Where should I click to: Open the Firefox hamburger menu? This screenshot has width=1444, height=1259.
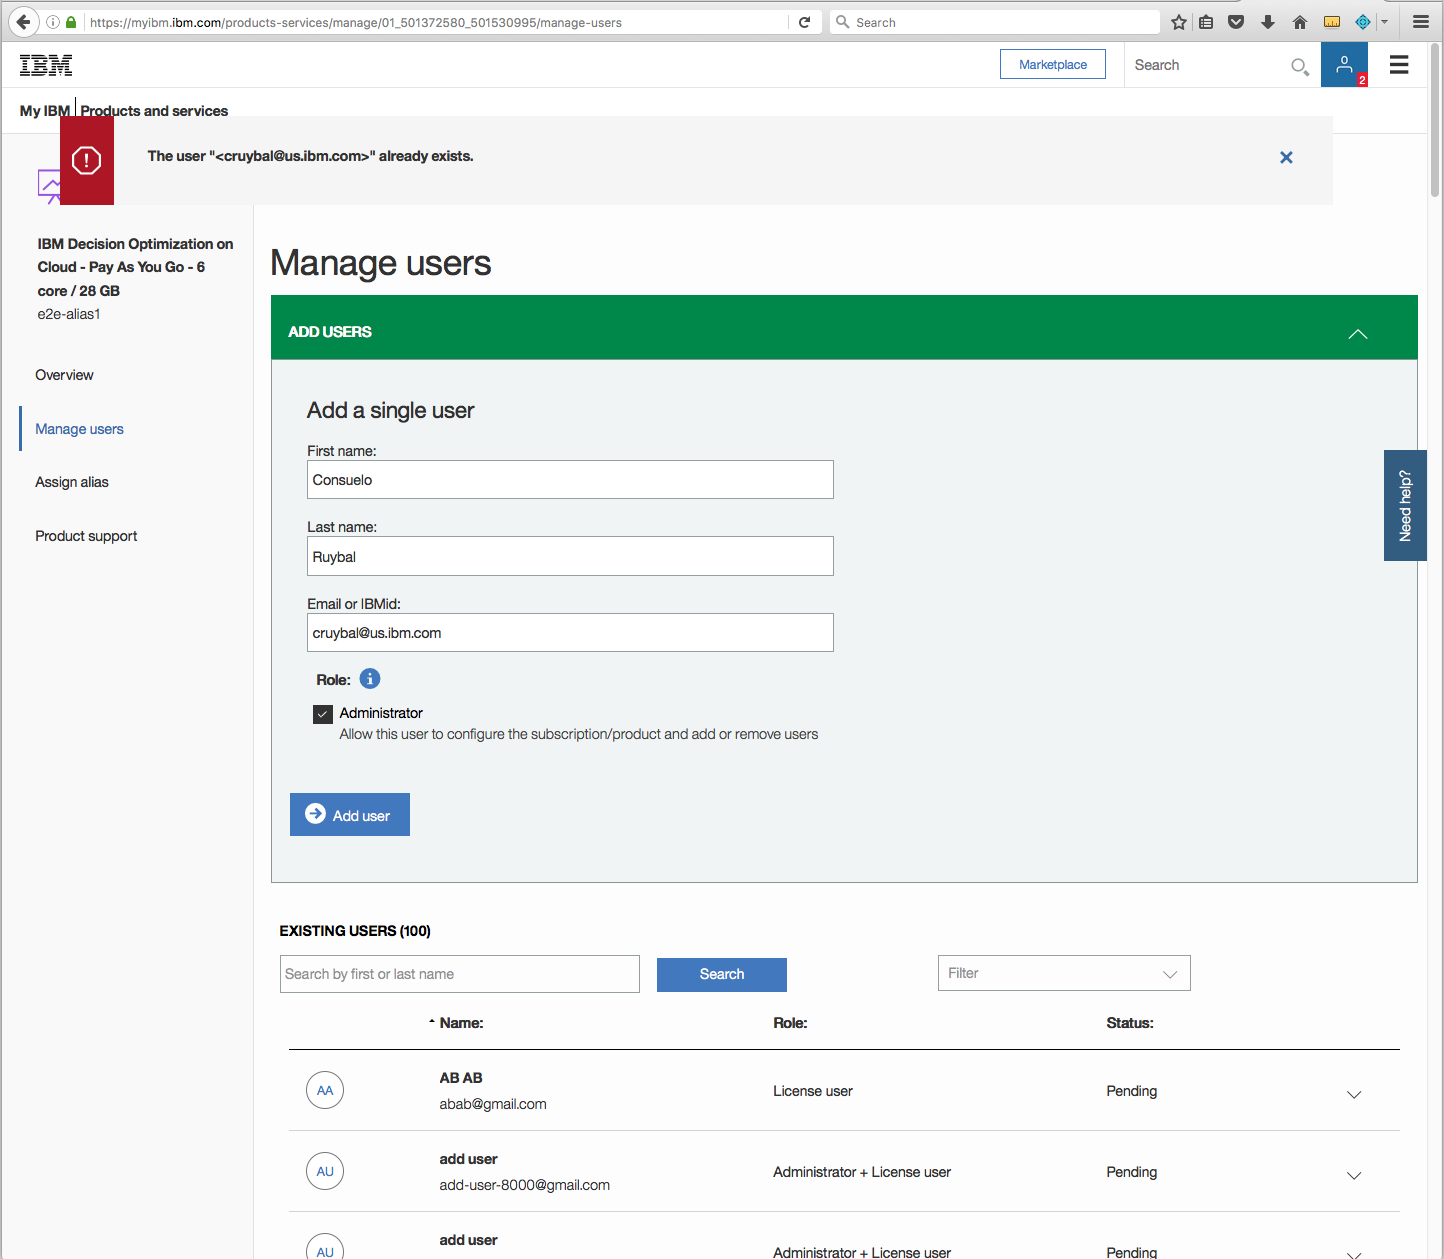click(1420, 22)
